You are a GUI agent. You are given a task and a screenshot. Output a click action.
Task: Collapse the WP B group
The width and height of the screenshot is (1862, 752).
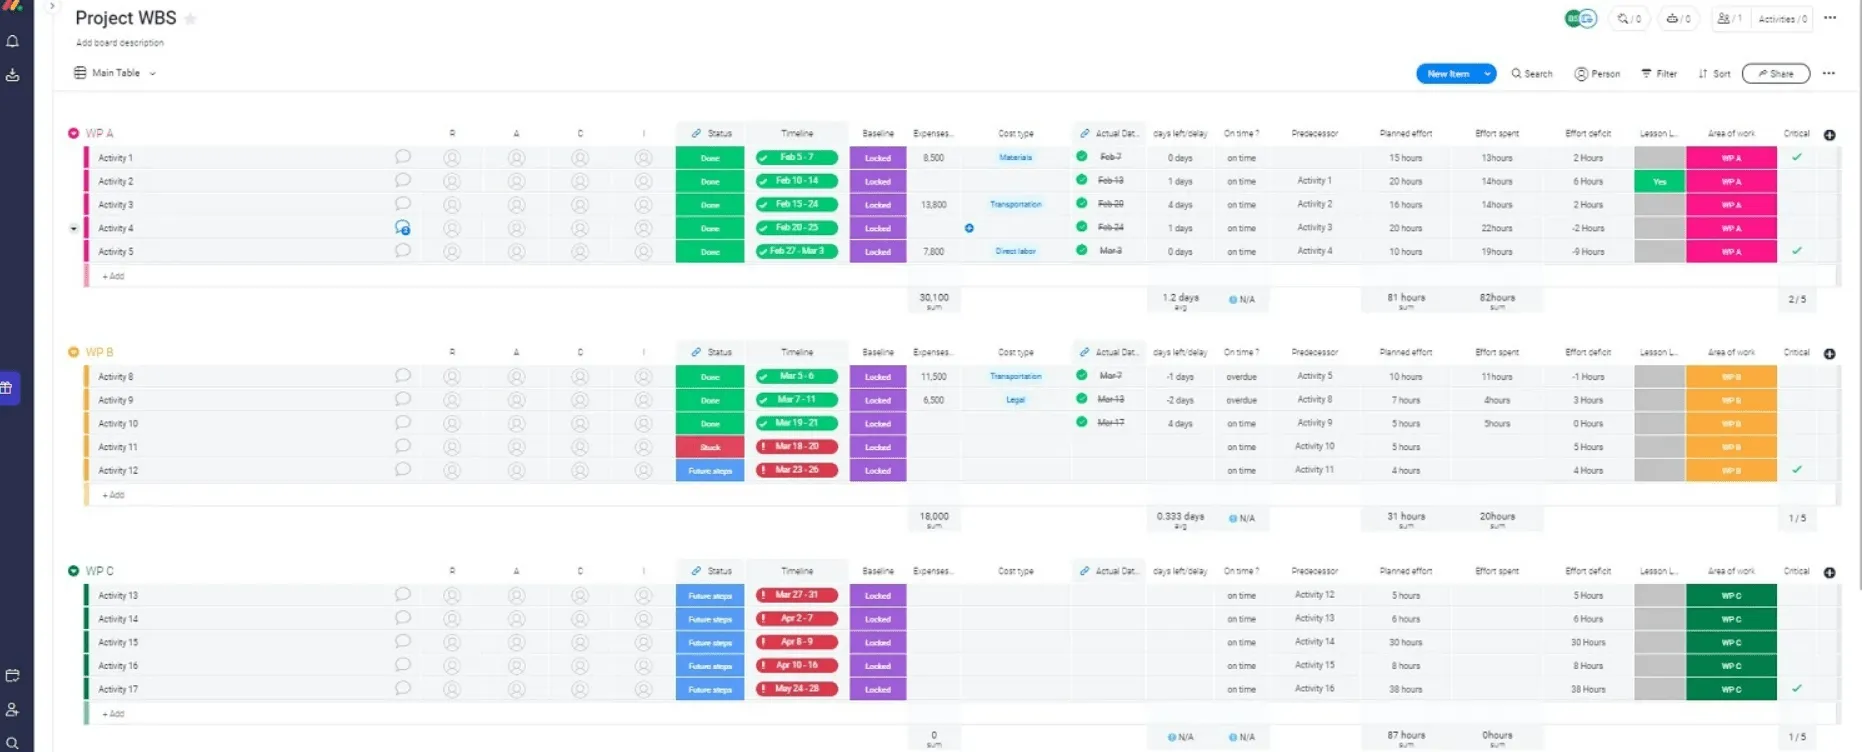pyautogui.click(x=73, y=352)
